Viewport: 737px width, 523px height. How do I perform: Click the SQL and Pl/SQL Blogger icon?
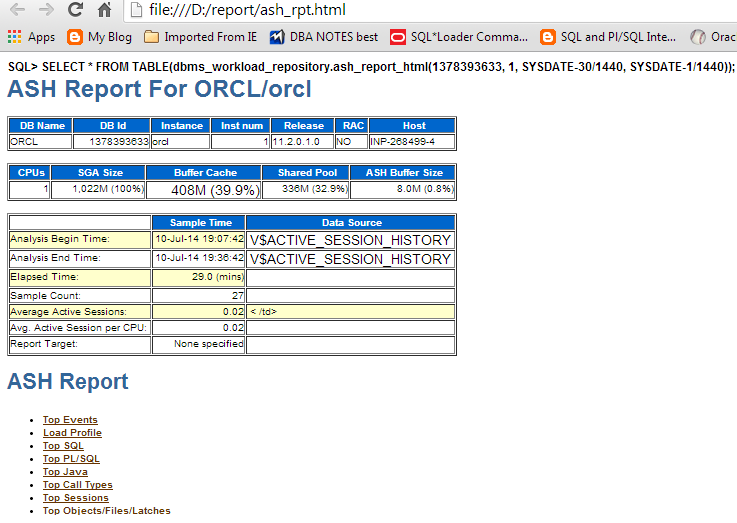coord(548,37)
